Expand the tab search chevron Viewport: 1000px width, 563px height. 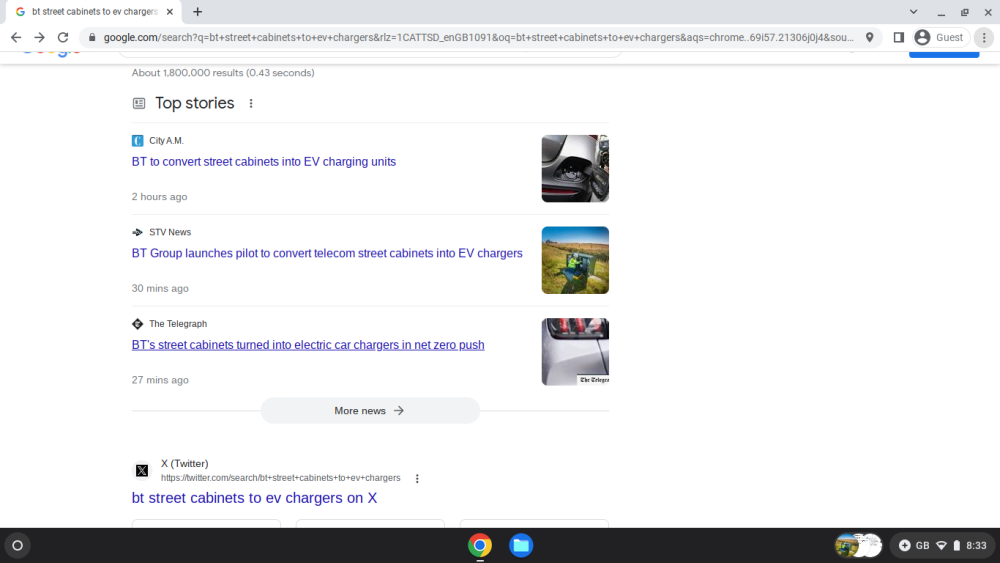coord(913,11)
